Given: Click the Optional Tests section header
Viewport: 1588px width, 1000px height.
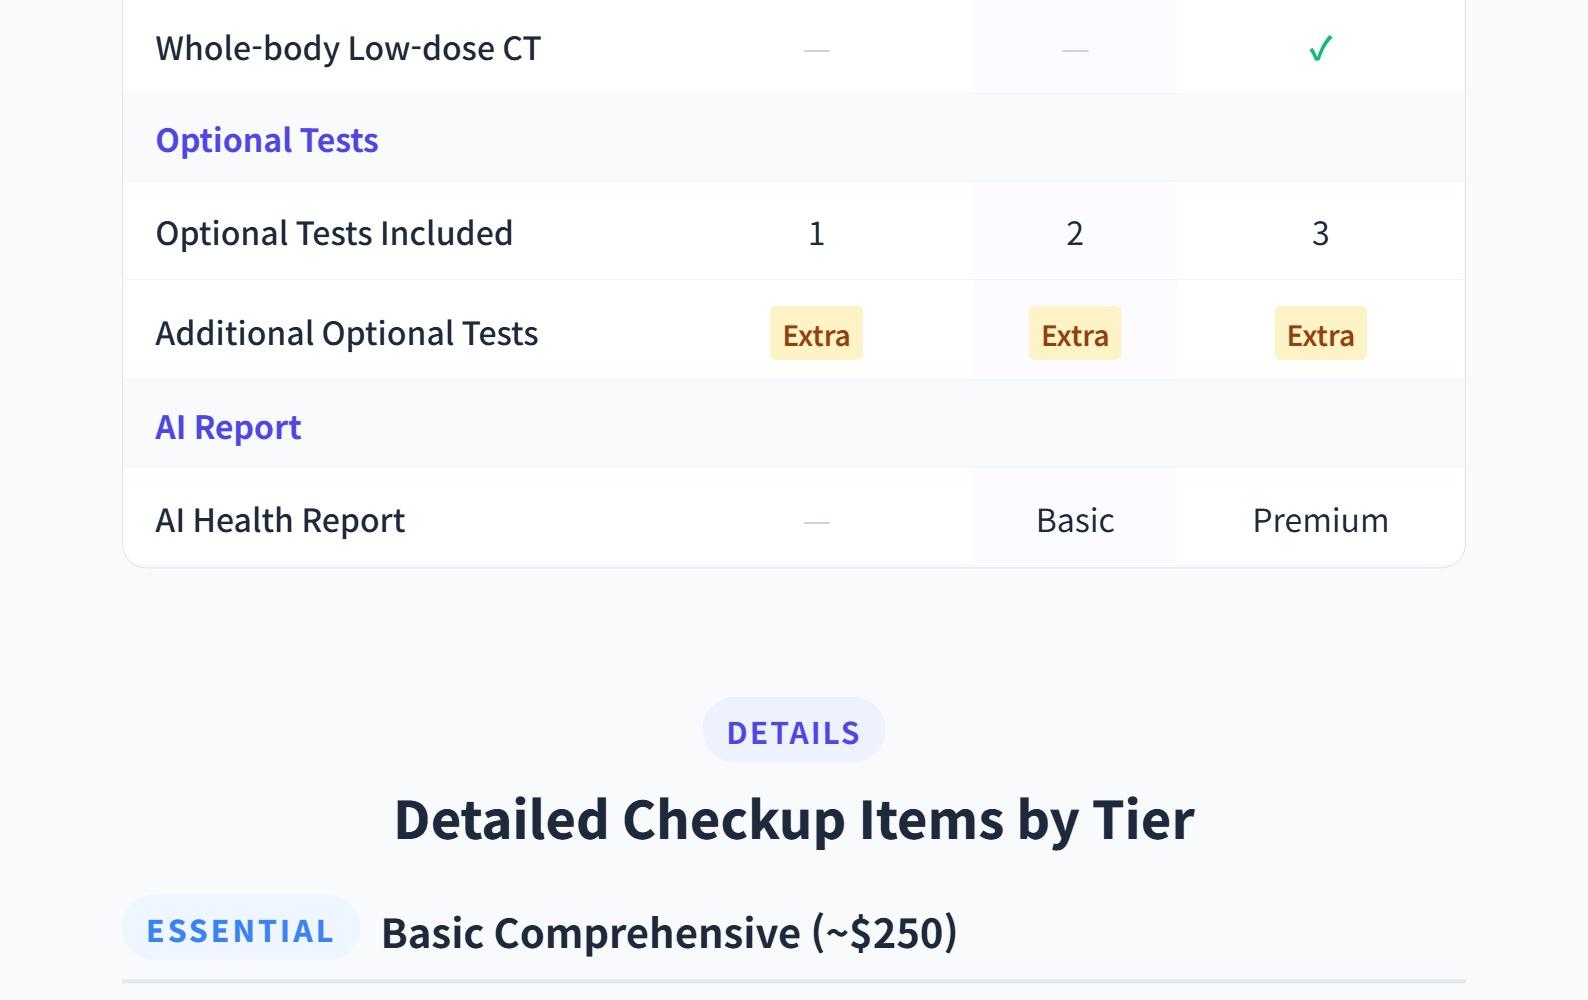Looking at the screenshot, I should coord(267,140).
